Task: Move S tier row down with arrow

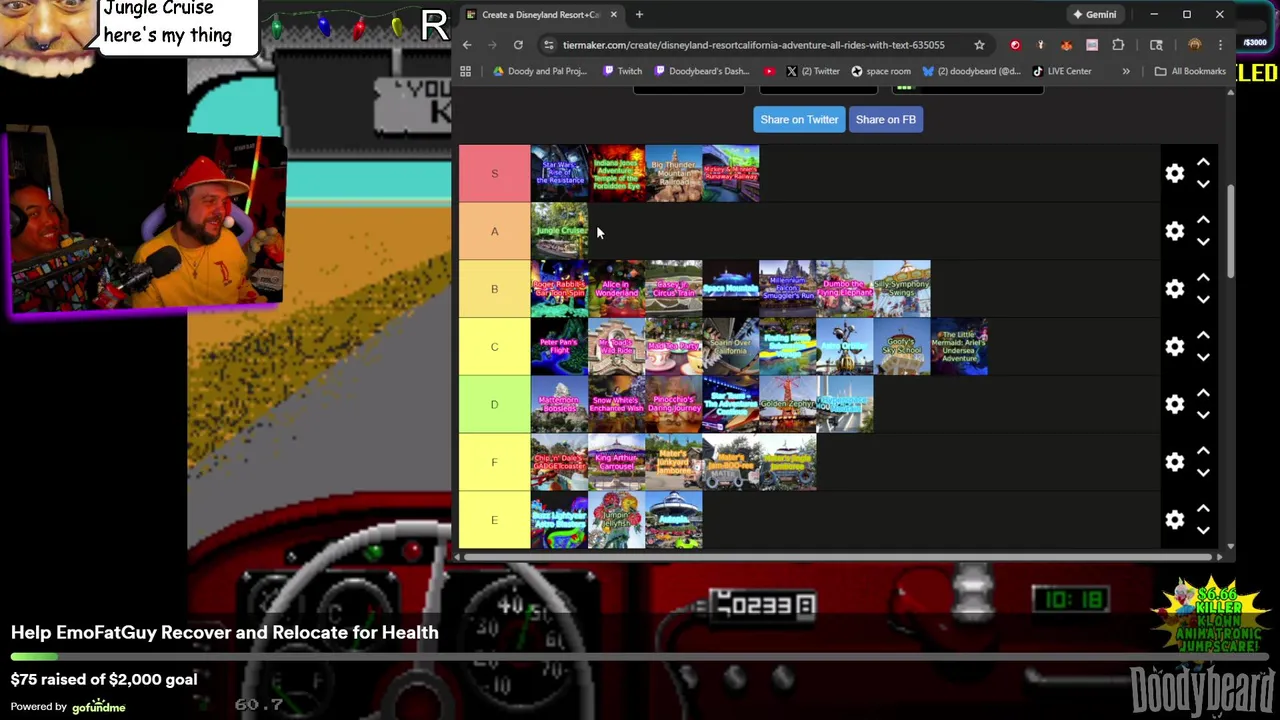Action: (1203, 185)
